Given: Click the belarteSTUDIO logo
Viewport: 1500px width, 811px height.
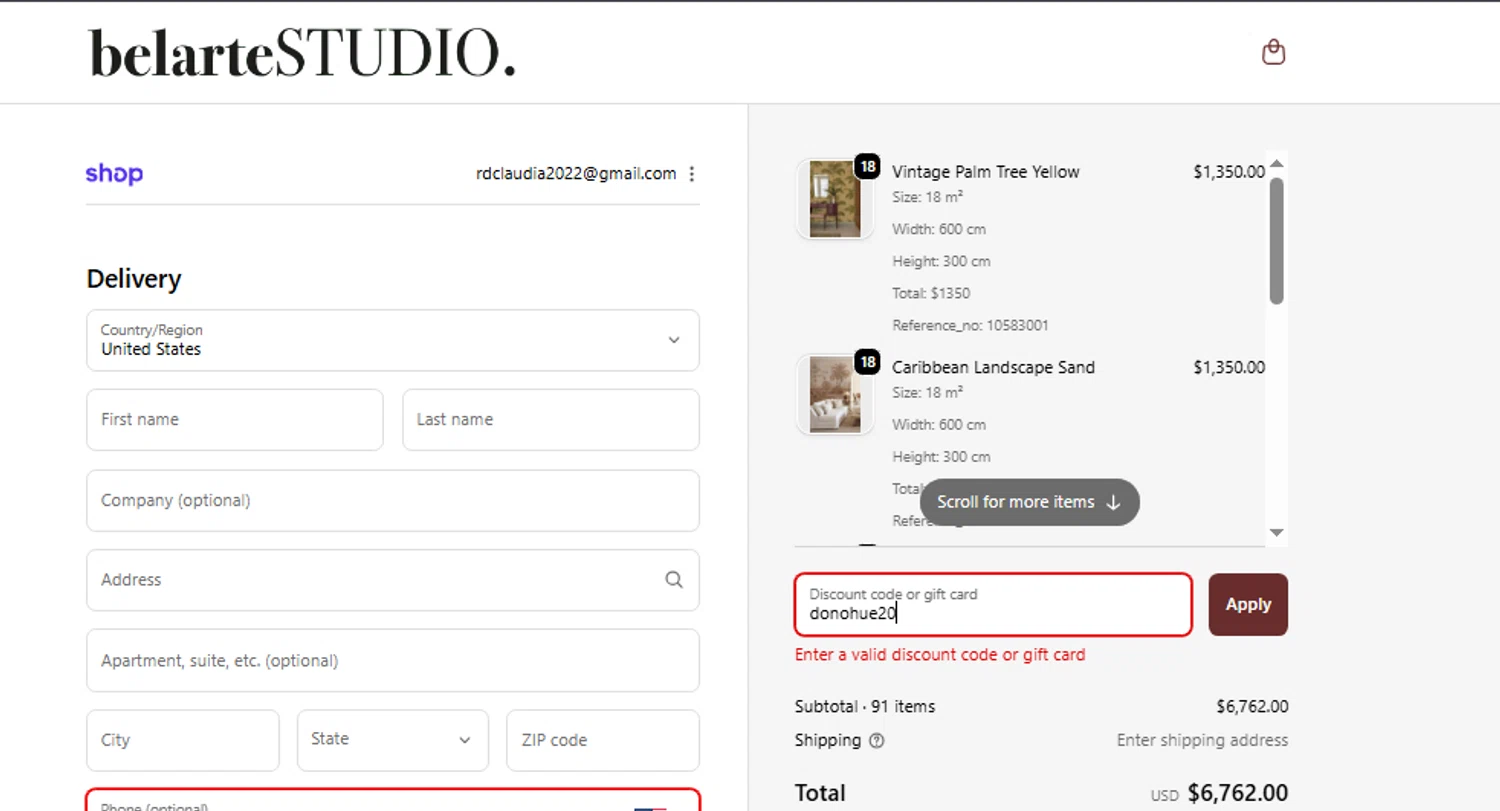Looking at the screenshot, I should click(302, 54).
